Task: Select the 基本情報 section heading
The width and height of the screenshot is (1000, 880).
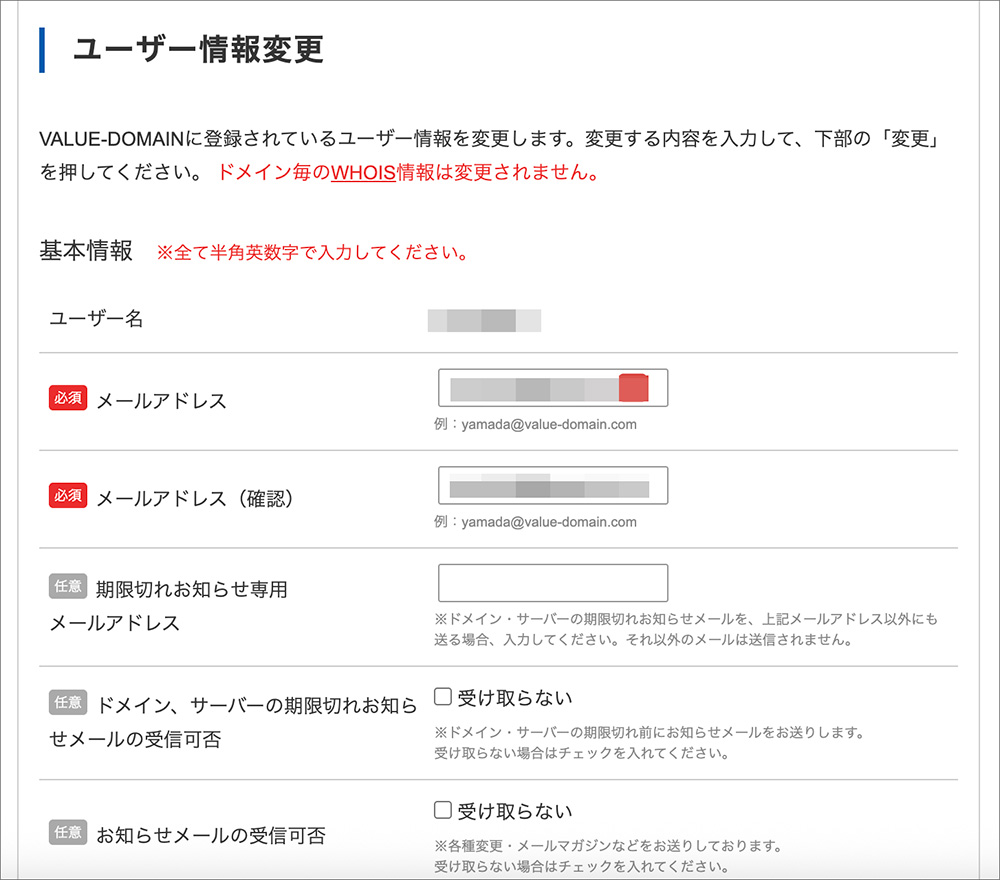Action: coord(84,251)
